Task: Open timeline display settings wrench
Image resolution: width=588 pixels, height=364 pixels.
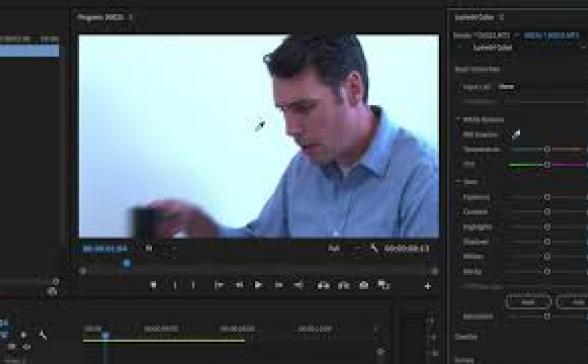Action: pos(43,335)
